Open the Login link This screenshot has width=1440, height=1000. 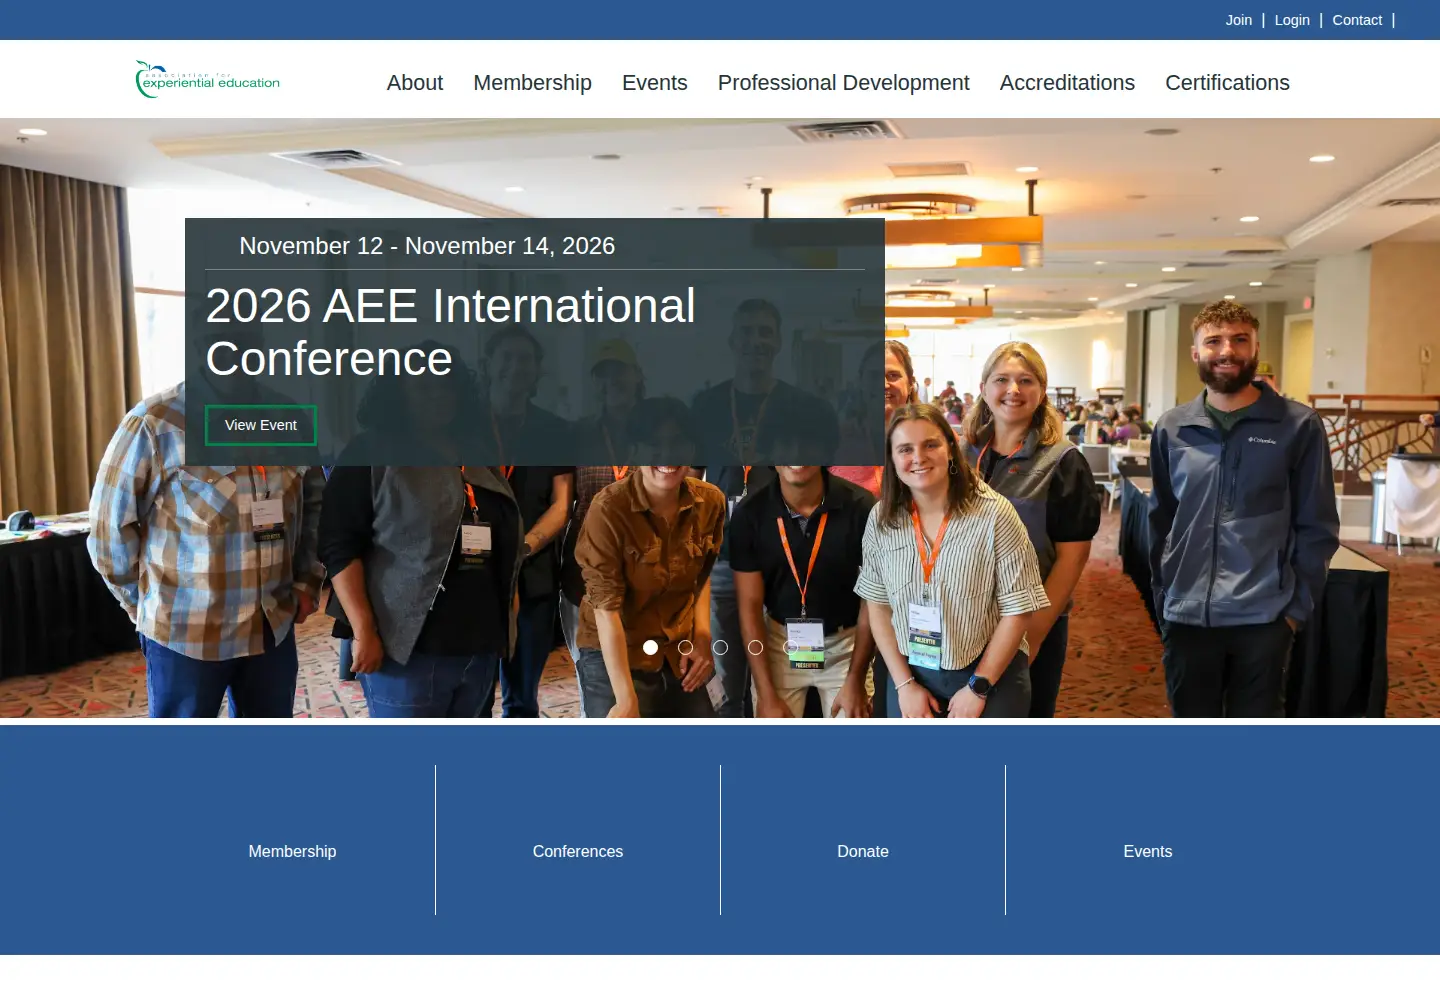coord(1292,20)
